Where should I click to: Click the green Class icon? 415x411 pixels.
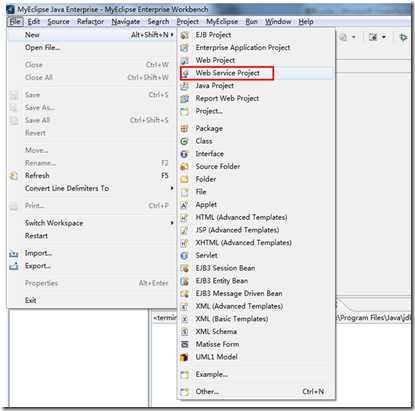click(x=184, y=141)
